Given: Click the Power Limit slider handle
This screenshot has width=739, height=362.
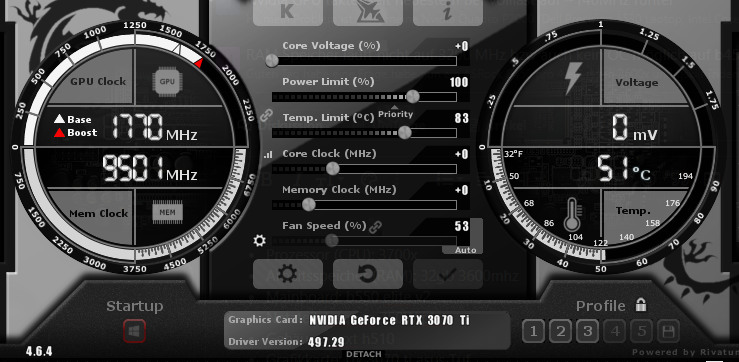Looking at the screenshot, I should pyautogui.click(x=412, y=97).
